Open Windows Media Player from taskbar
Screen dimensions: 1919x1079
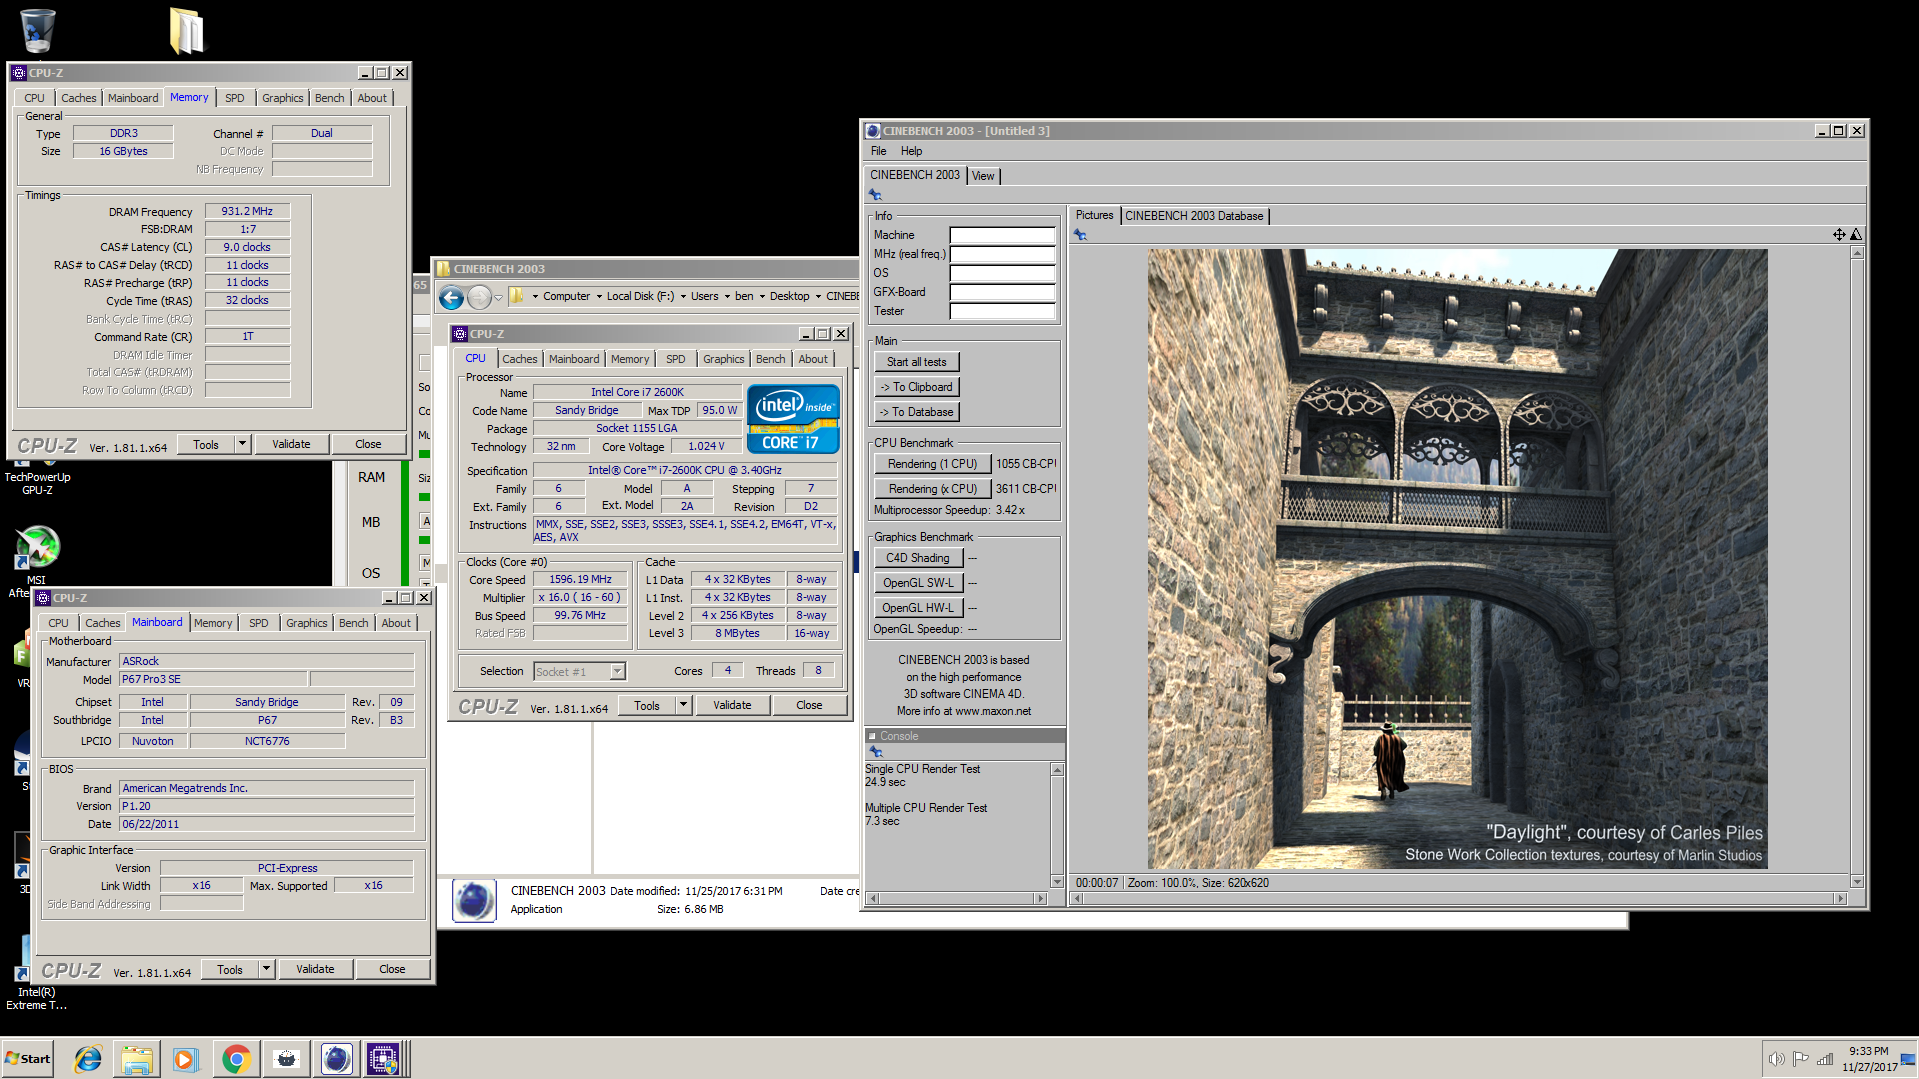pos(186,1059)
